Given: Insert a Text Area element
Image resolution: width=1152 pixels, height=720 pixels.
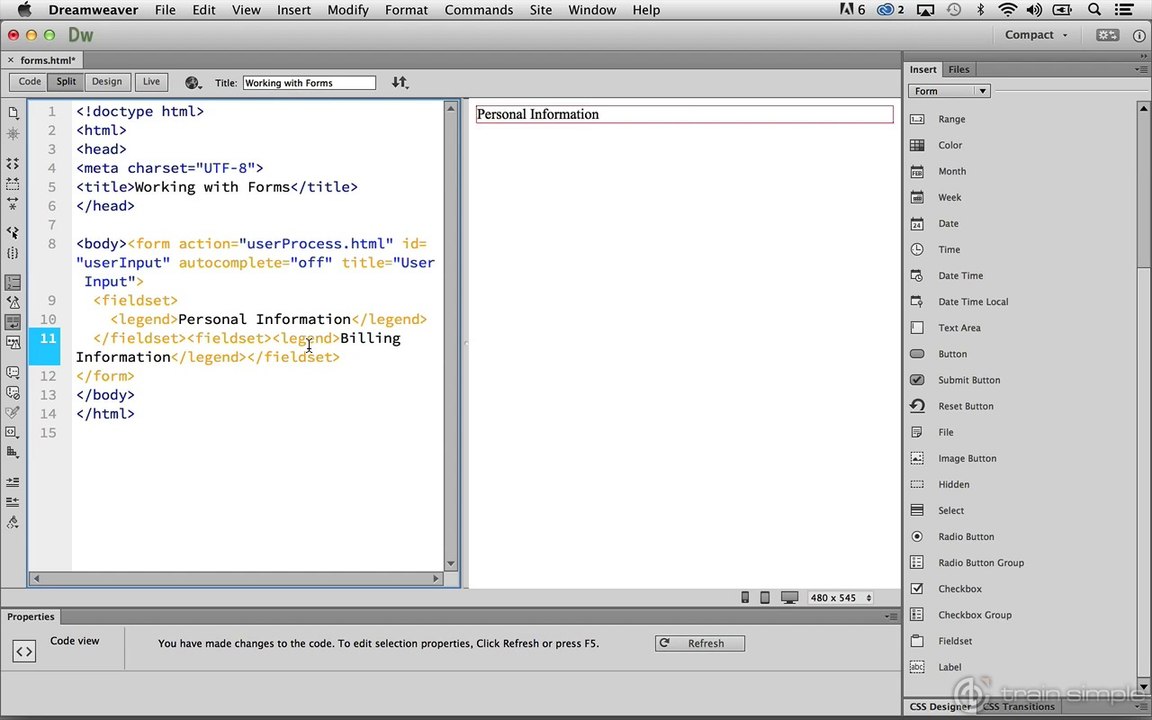Looking at the screenshot, I should tap(959, 328).
